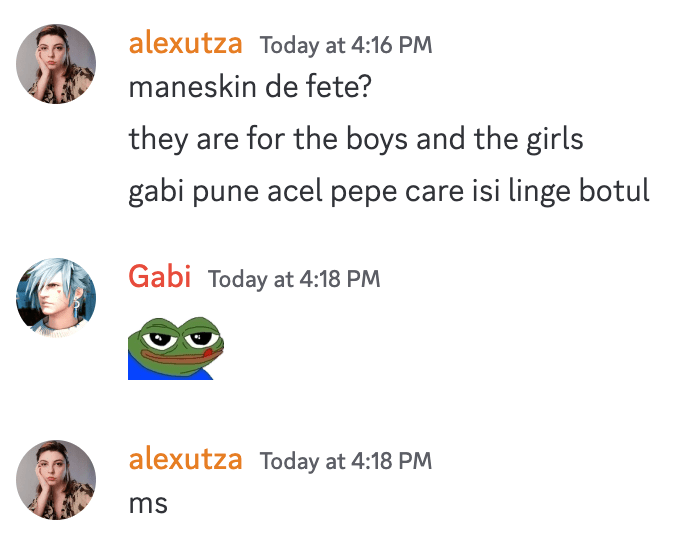Open Gabi's profile avatar picture

pos(56,298)
